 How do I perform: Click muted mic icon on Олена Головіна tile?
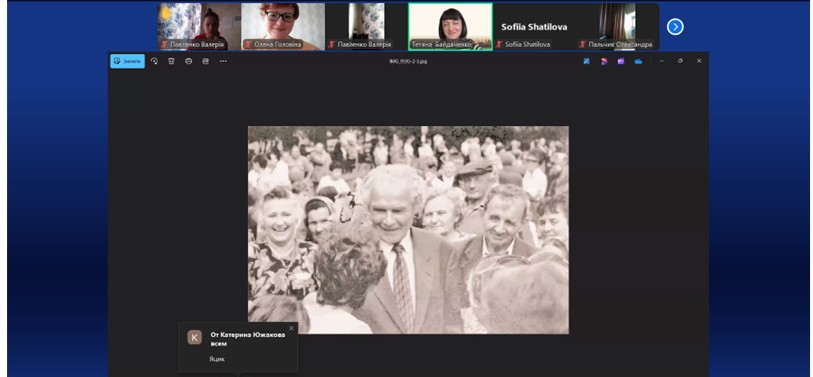click(248, 45)
